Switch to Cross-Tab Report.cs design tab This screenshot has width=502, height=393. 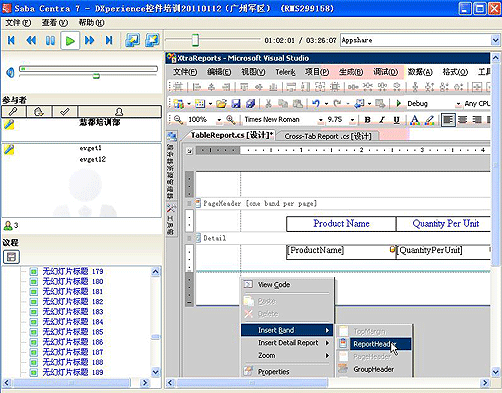pyautogui.click(x=328, y=136)
